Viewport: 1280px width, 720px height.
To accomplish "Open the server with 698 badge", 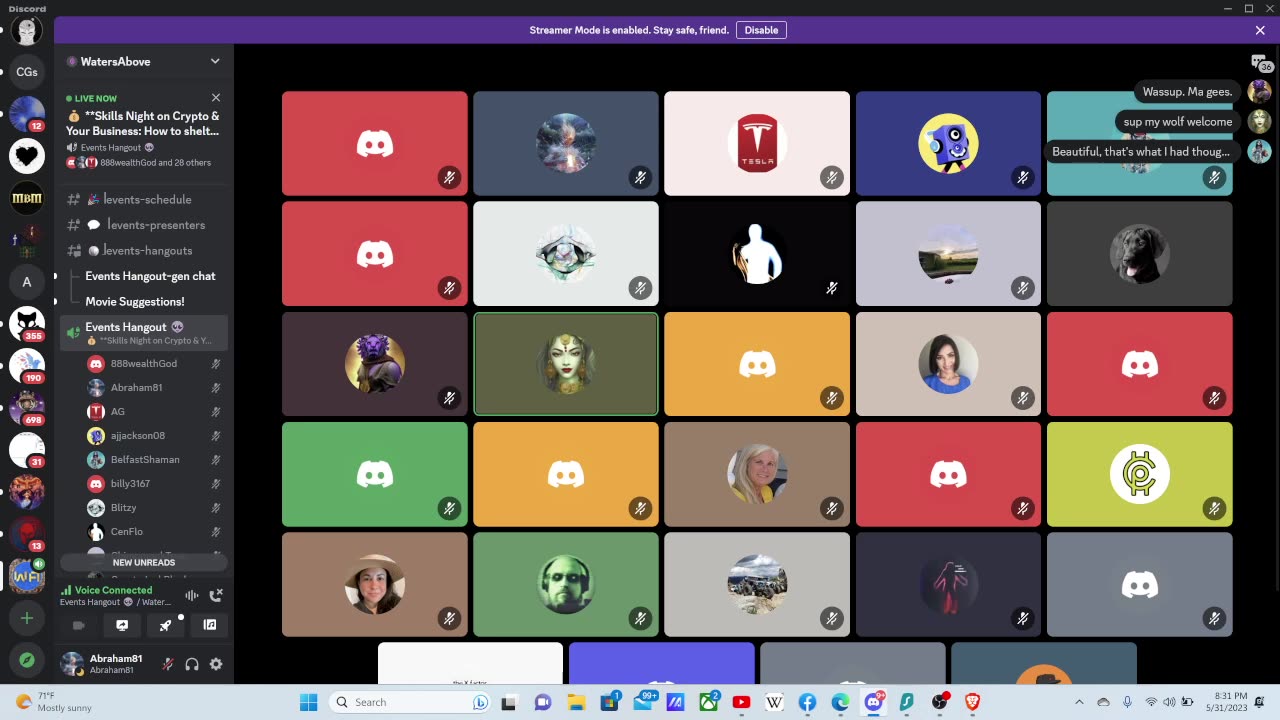I will pos(27,408).
